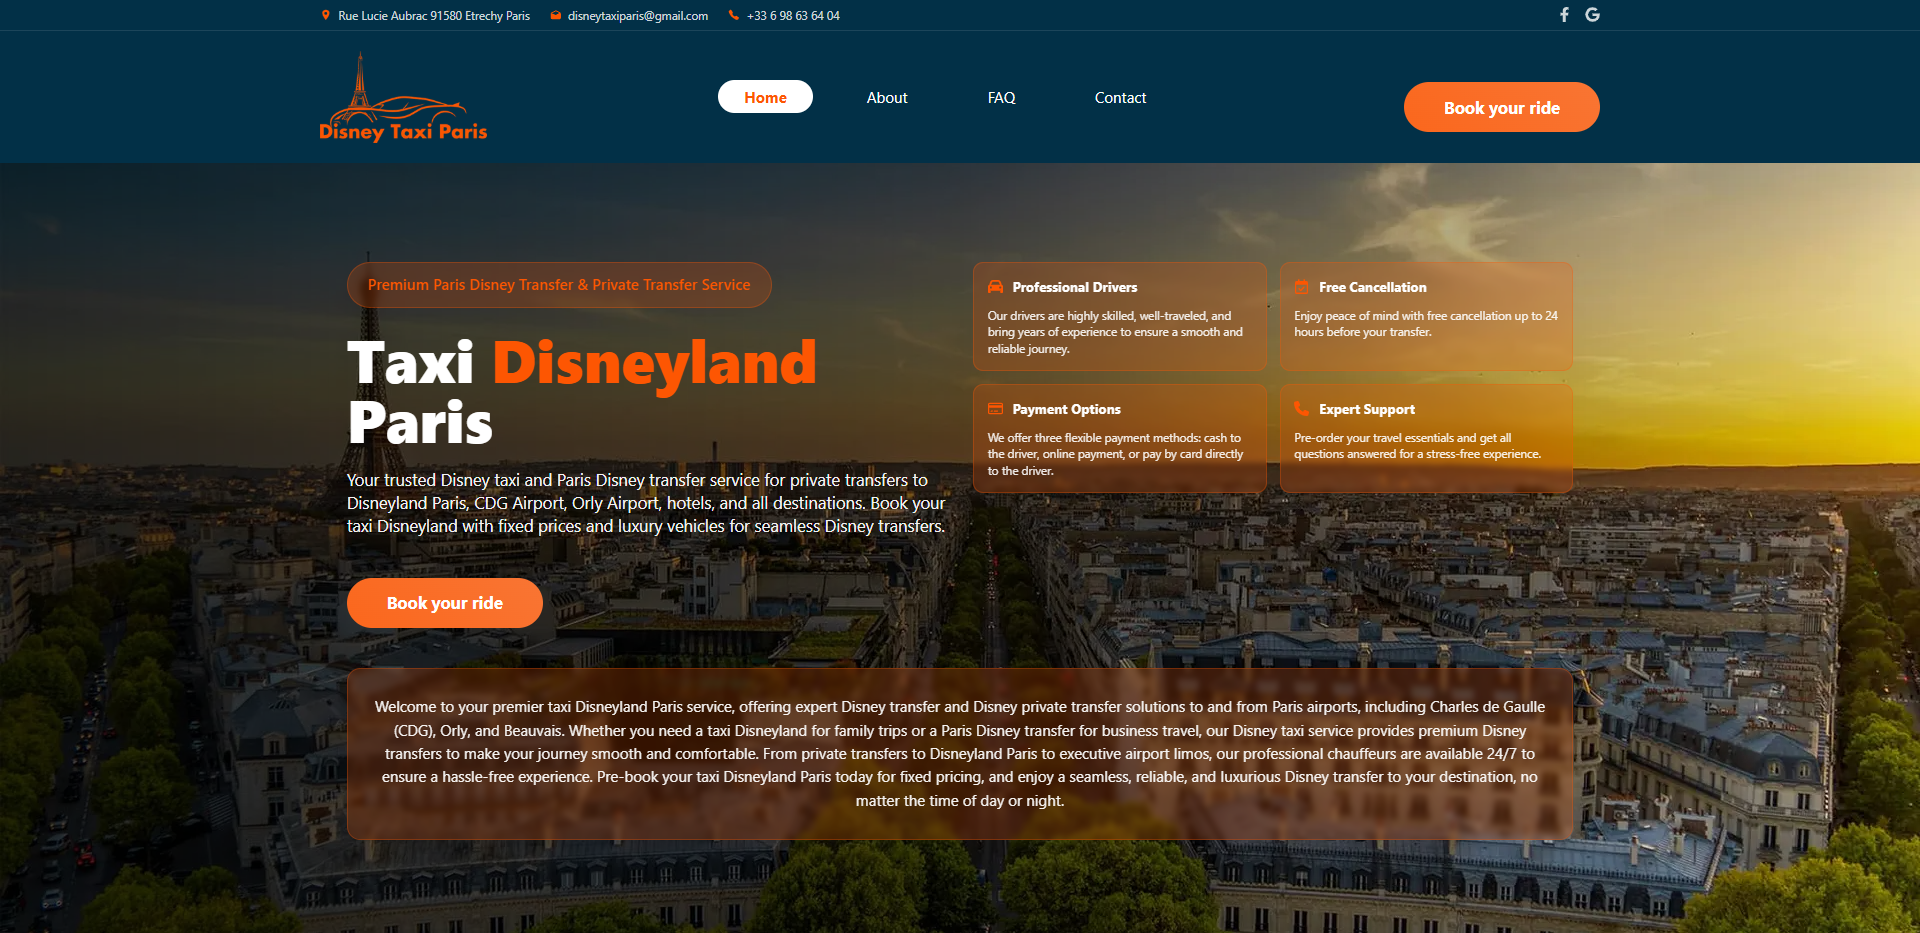The height and width of the screenshot is (933, 1920).
Task: Click the location pin icon before the address
Action: tap(324, 15)
